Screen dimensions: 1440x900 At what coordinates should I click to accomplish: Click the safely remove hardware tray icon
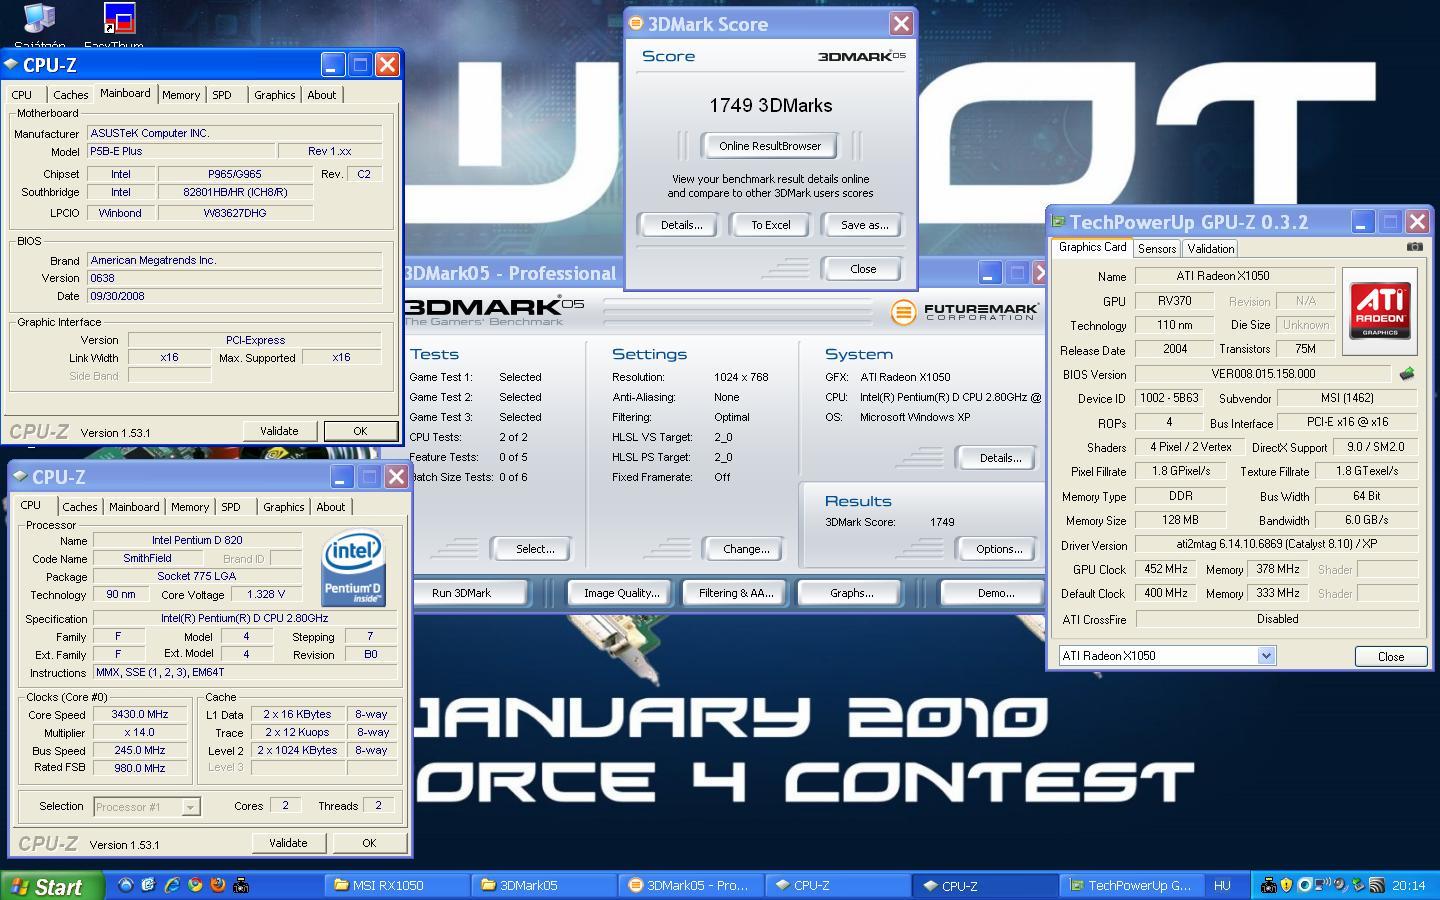[1358, 885]
